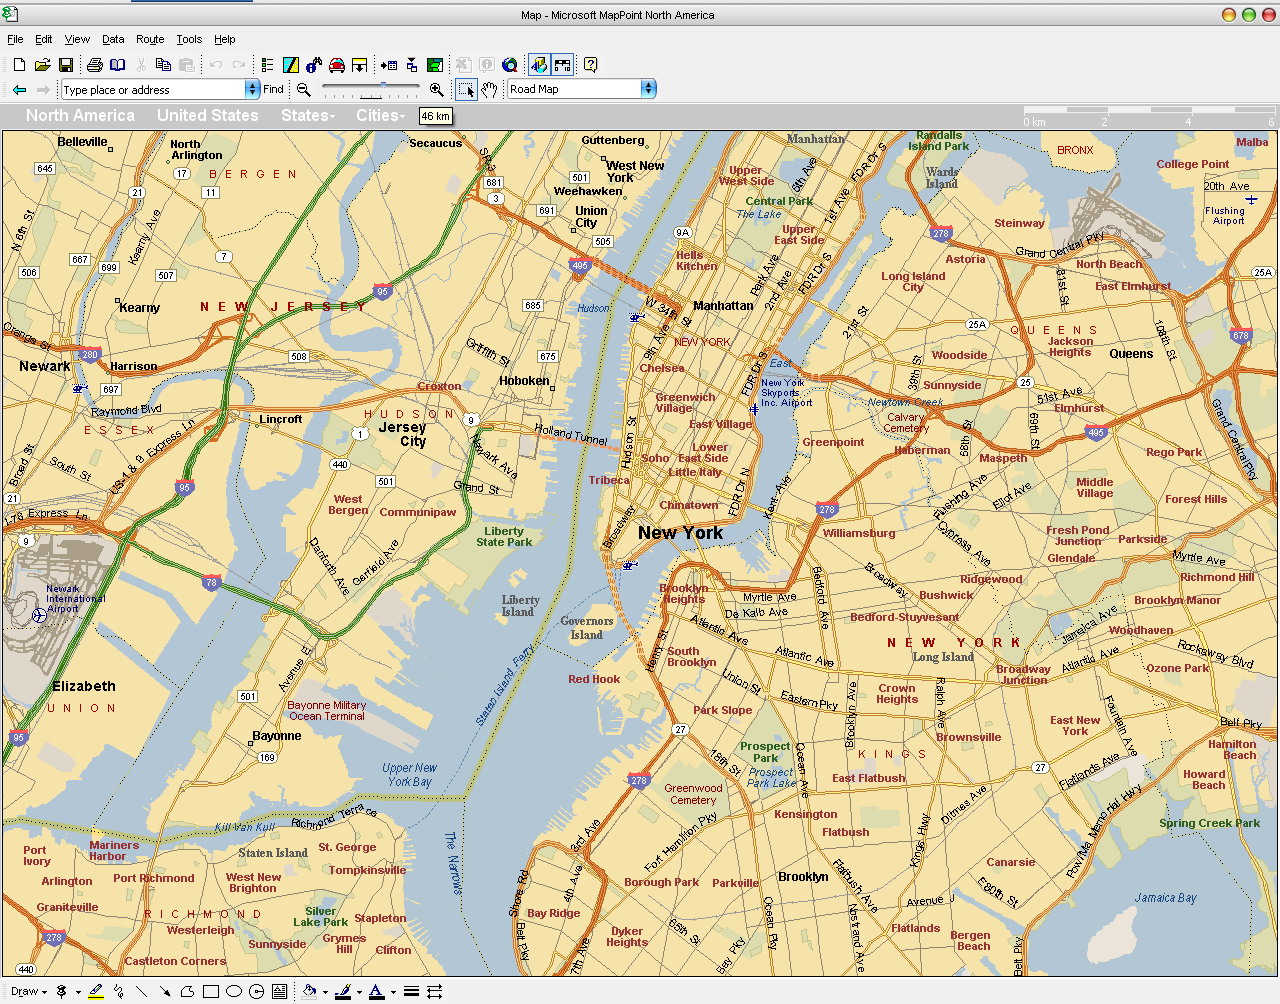Click the Back arrow navigation icon
Viewport: 1280px width, 1004px height.
click(19, 90)
